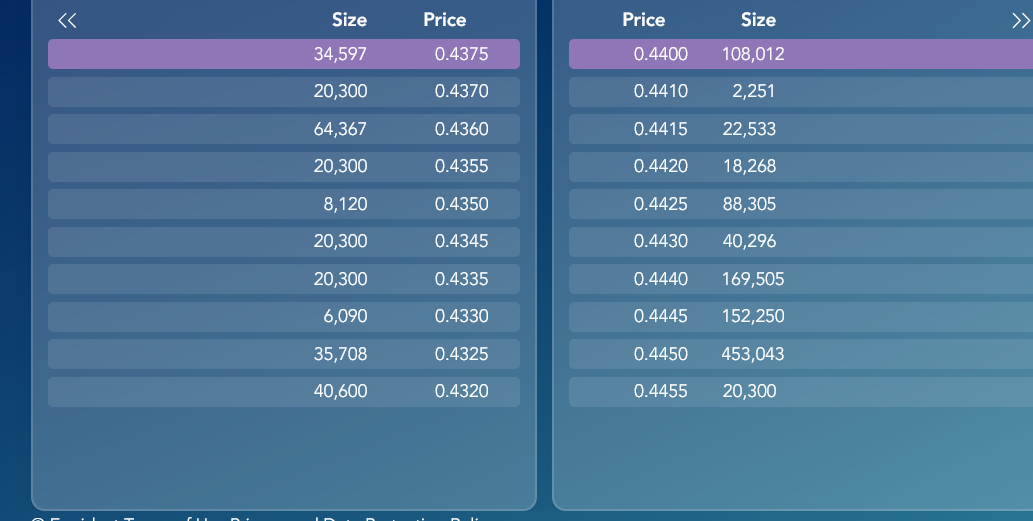Click bid row with size 64,367
Screen dimensions: 1033x521
coord(284,129)
